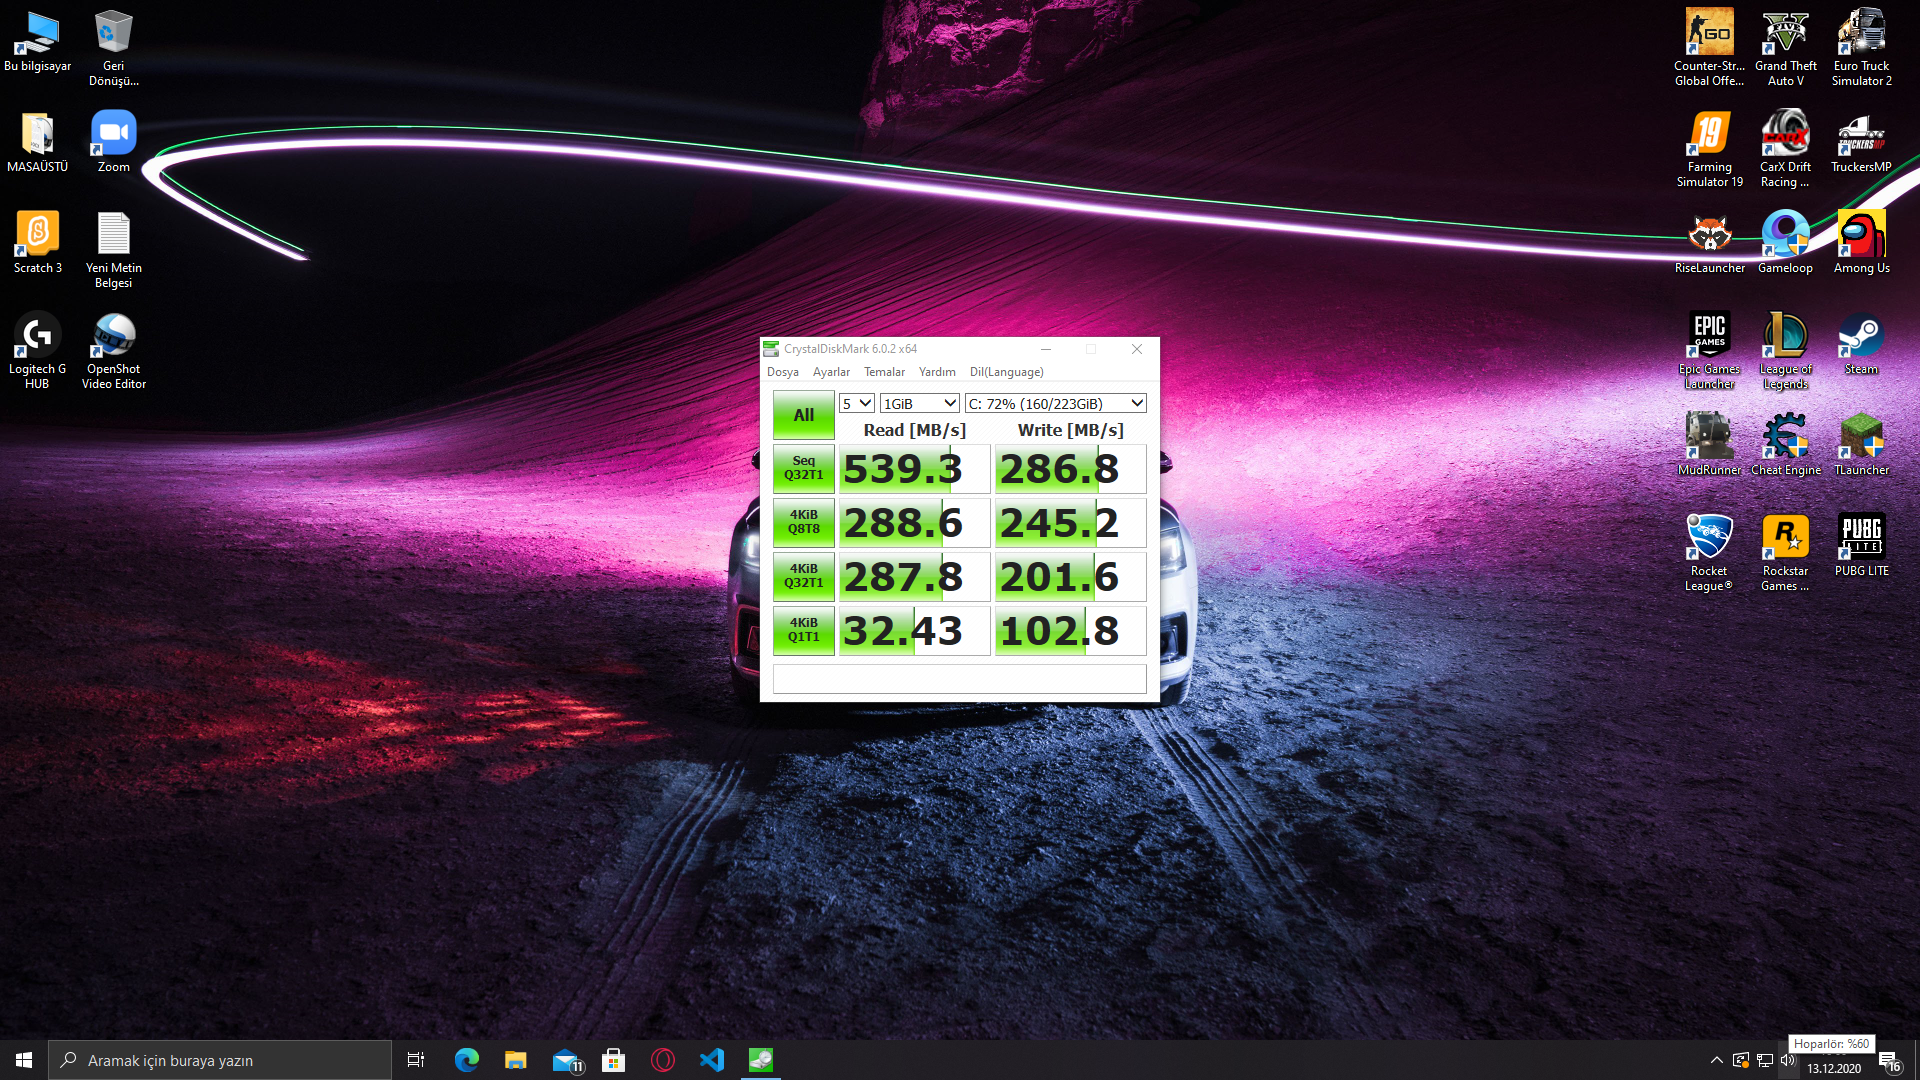This screenshot has width=1920, height=1080.
Task: Select Counter-Strike Global Offensive icon
Action: pos(1710,48)
